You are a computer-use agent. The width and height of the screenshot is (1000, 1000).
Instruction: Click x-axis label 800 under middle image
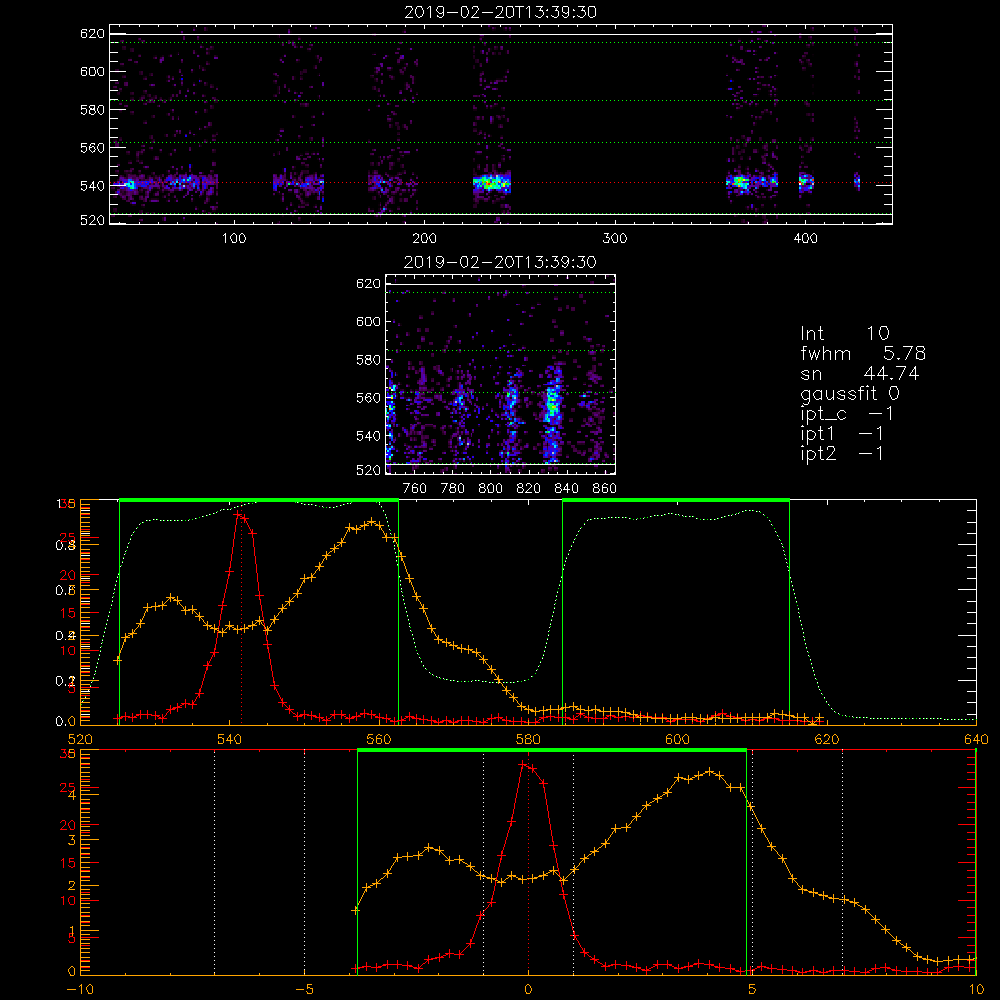[x=491, y=489]
